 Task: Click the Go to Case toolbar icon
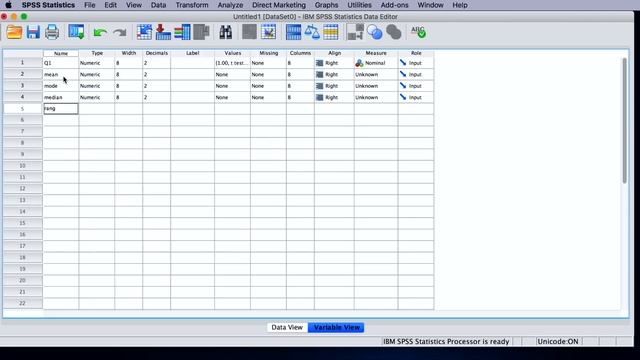tap(144, 32)
